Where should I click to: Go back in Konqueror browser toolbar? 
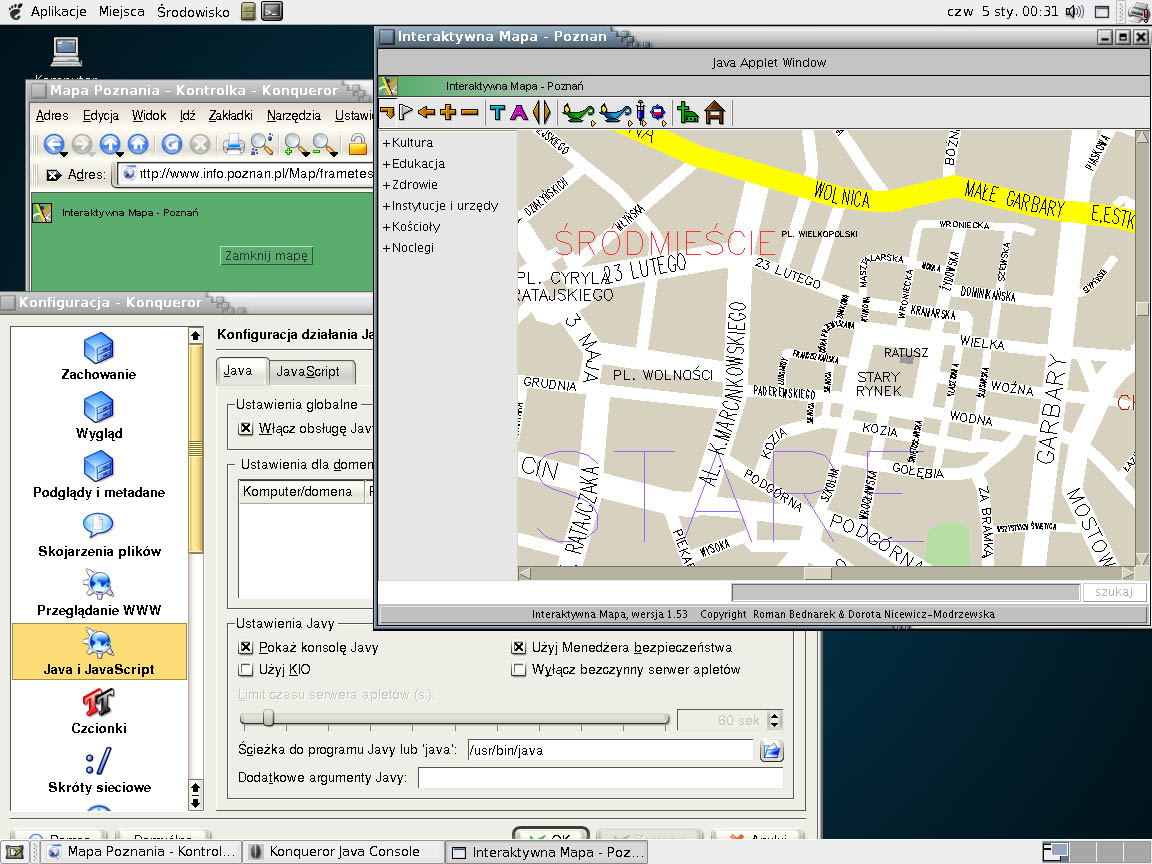coord(53,144)
